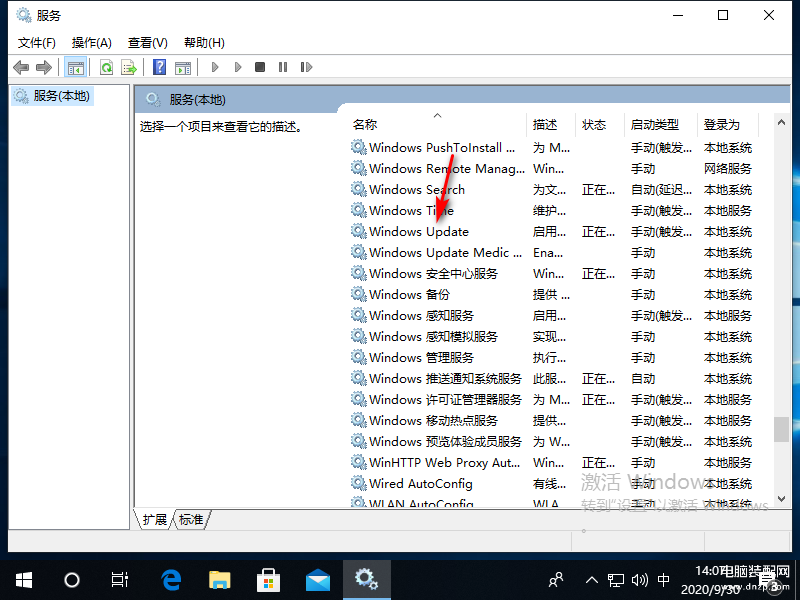This screenshot has height=600, width=800.
Task: Select the Wired AutoConfig service
Action: [554, 484]
